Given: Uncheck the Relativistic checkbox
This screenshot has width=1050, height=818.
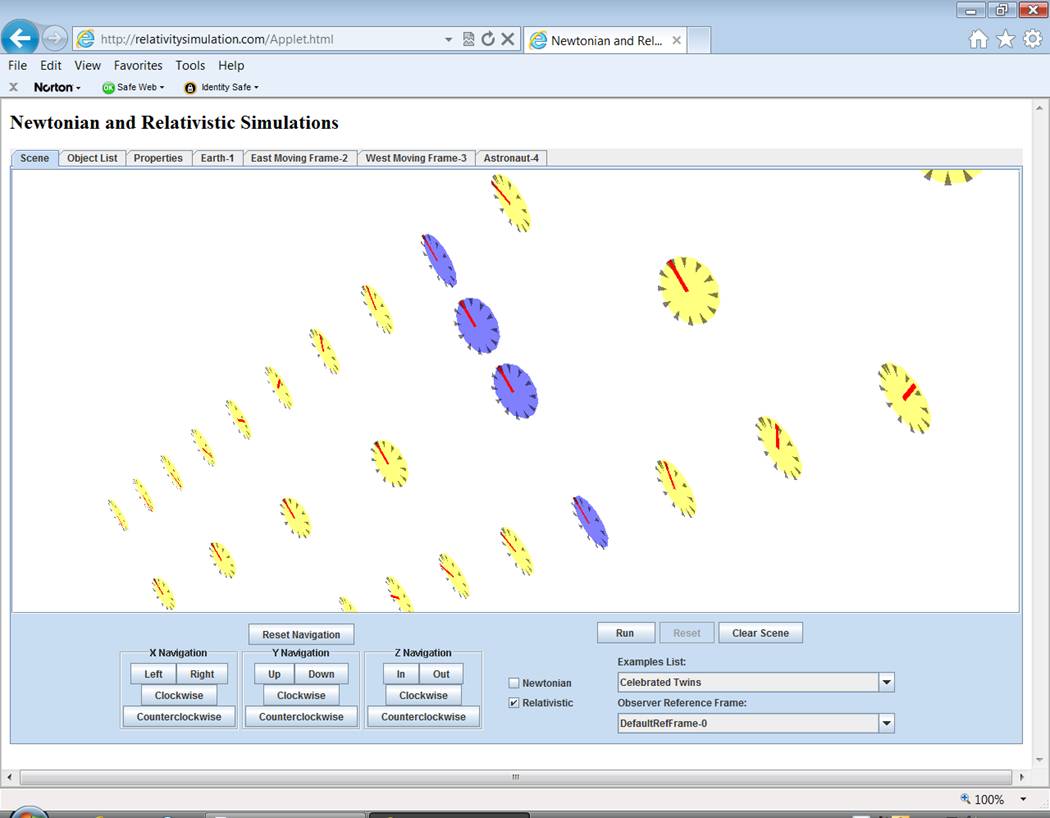Looking at the screenshot, I should 514,703.
